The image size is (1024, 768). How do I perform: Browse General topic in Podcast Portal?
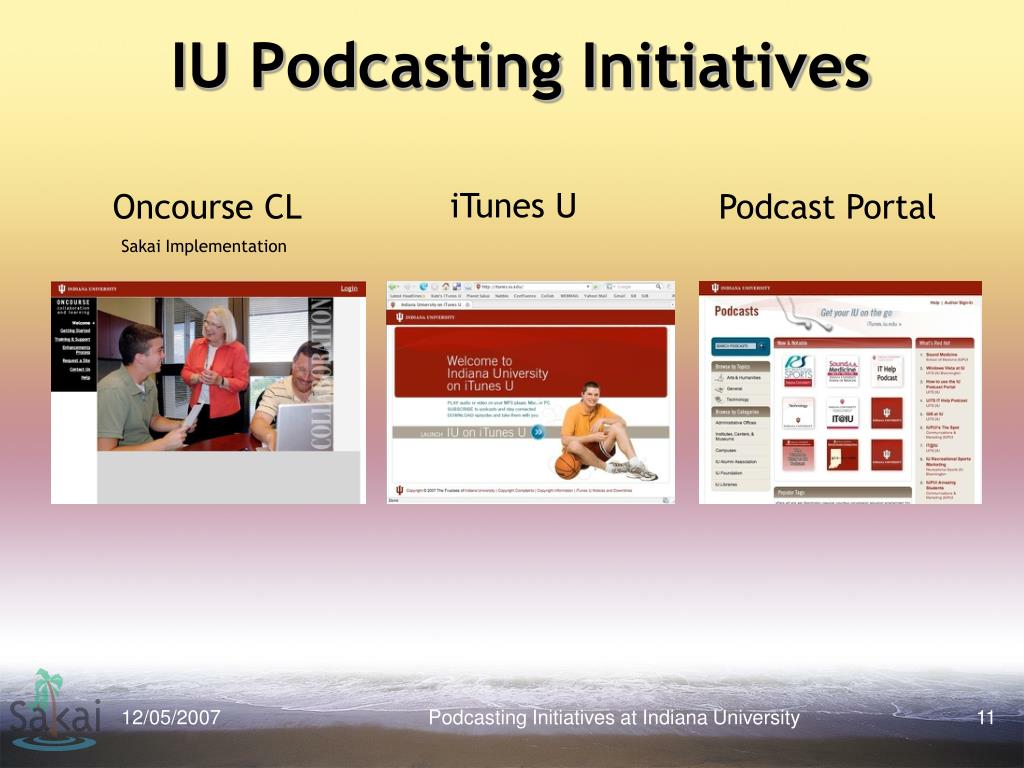735,389
